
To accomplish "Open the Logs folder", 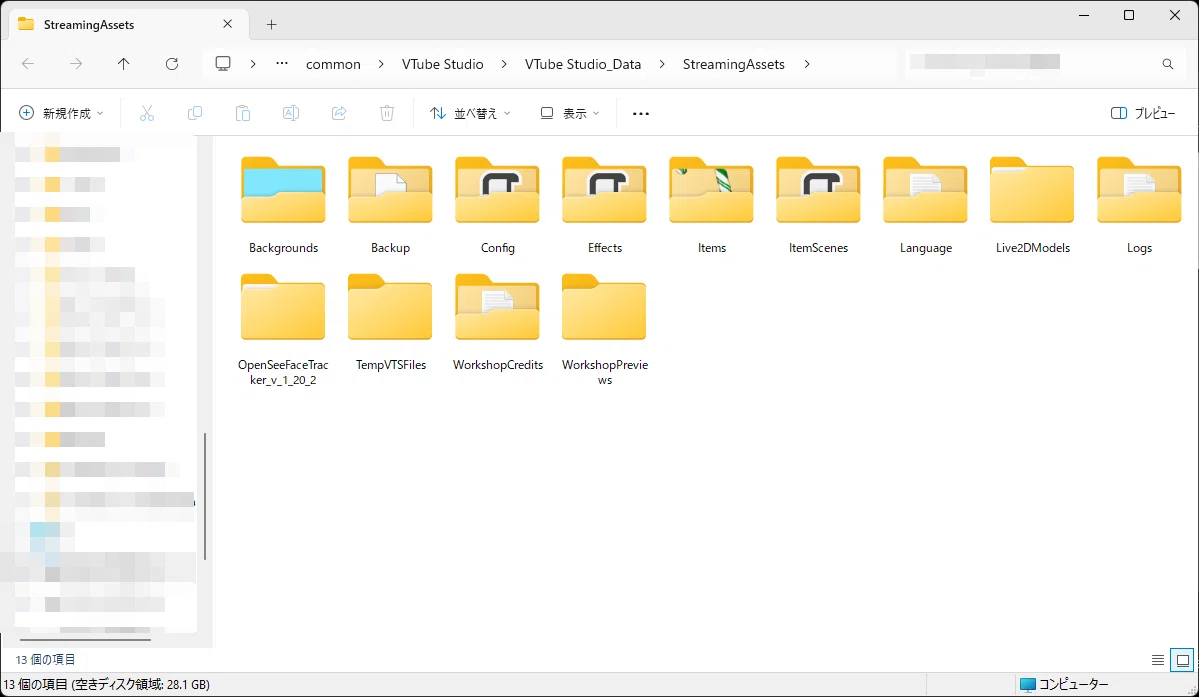I will (x=1139, y=206).
